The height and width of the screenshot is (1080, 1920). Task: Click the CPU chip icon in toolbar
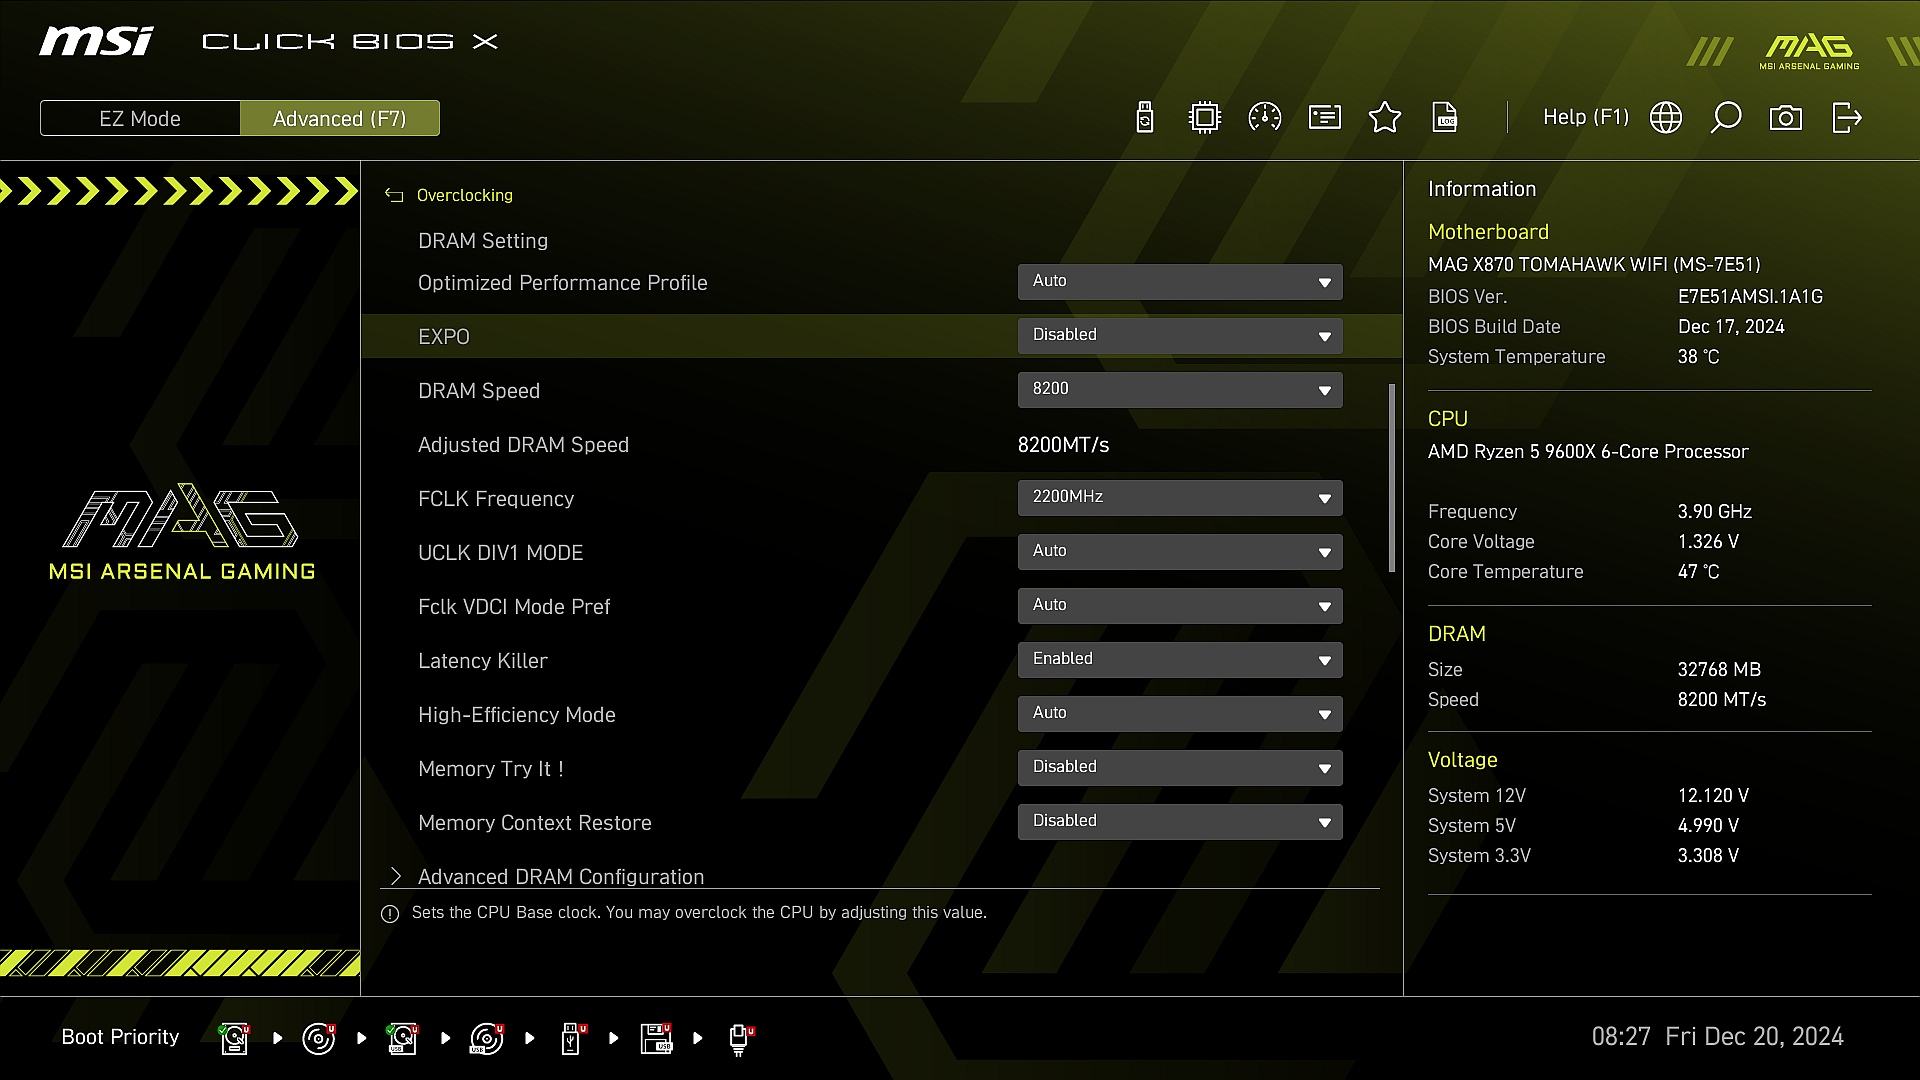pos(1205,118)
